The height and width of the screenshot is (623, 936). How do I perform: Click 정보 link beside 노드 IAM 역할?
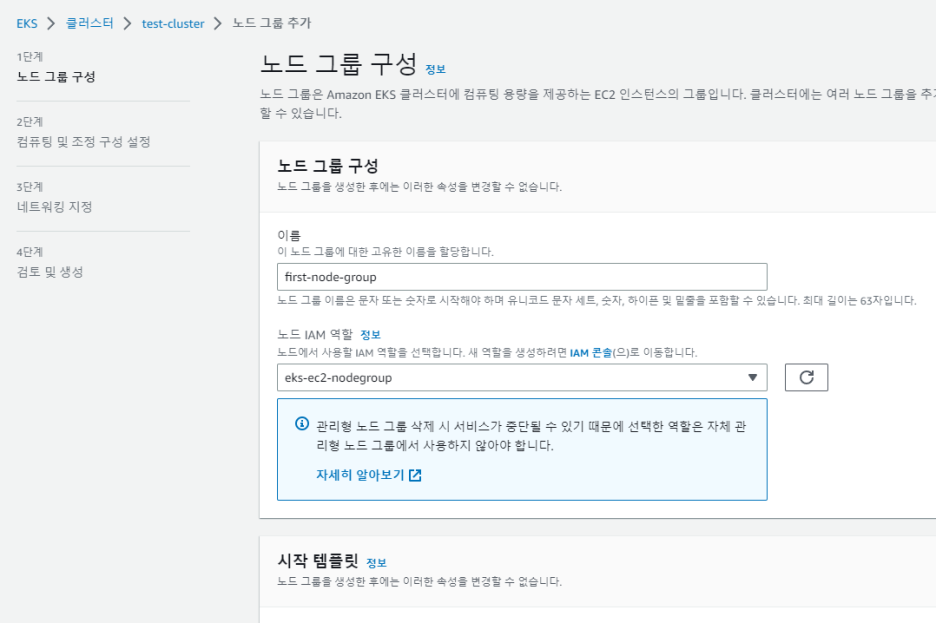coord(370,334)
